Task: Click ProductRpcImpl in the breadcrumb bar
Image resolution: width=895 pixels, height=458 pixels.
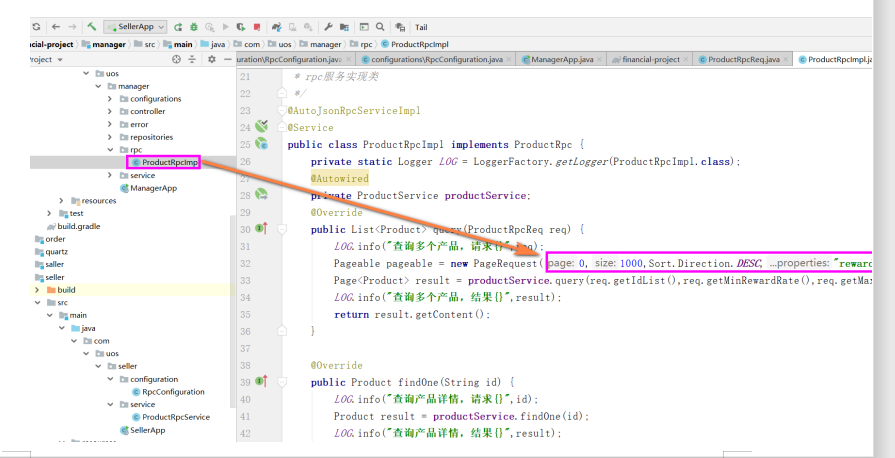Action: click(x=416, y=44)
